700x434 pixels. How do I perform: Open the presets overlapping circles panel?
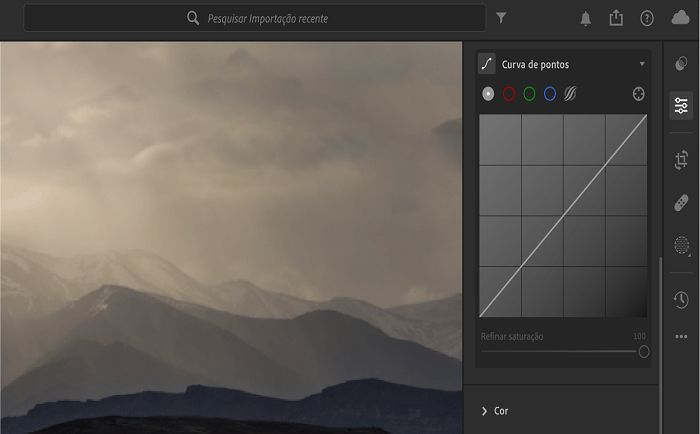click(x=681, y=63)
